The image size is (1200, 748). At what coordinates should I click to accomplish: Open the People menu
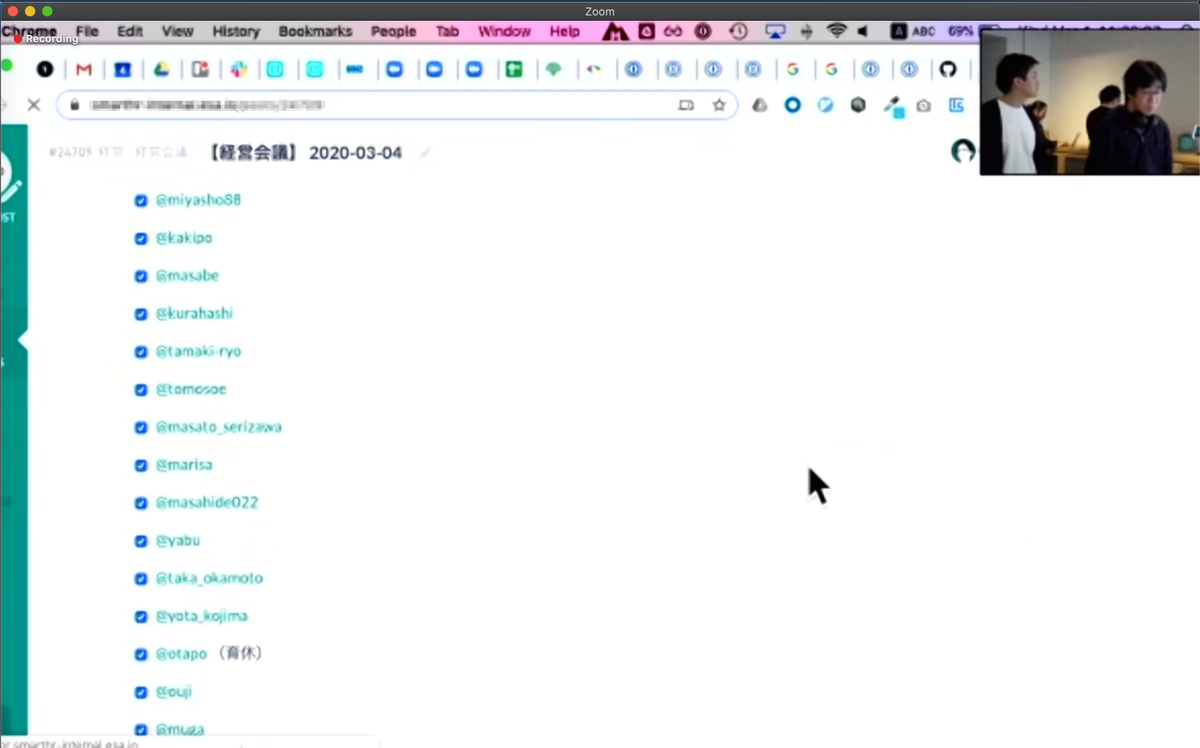click(x=393, y=32)
